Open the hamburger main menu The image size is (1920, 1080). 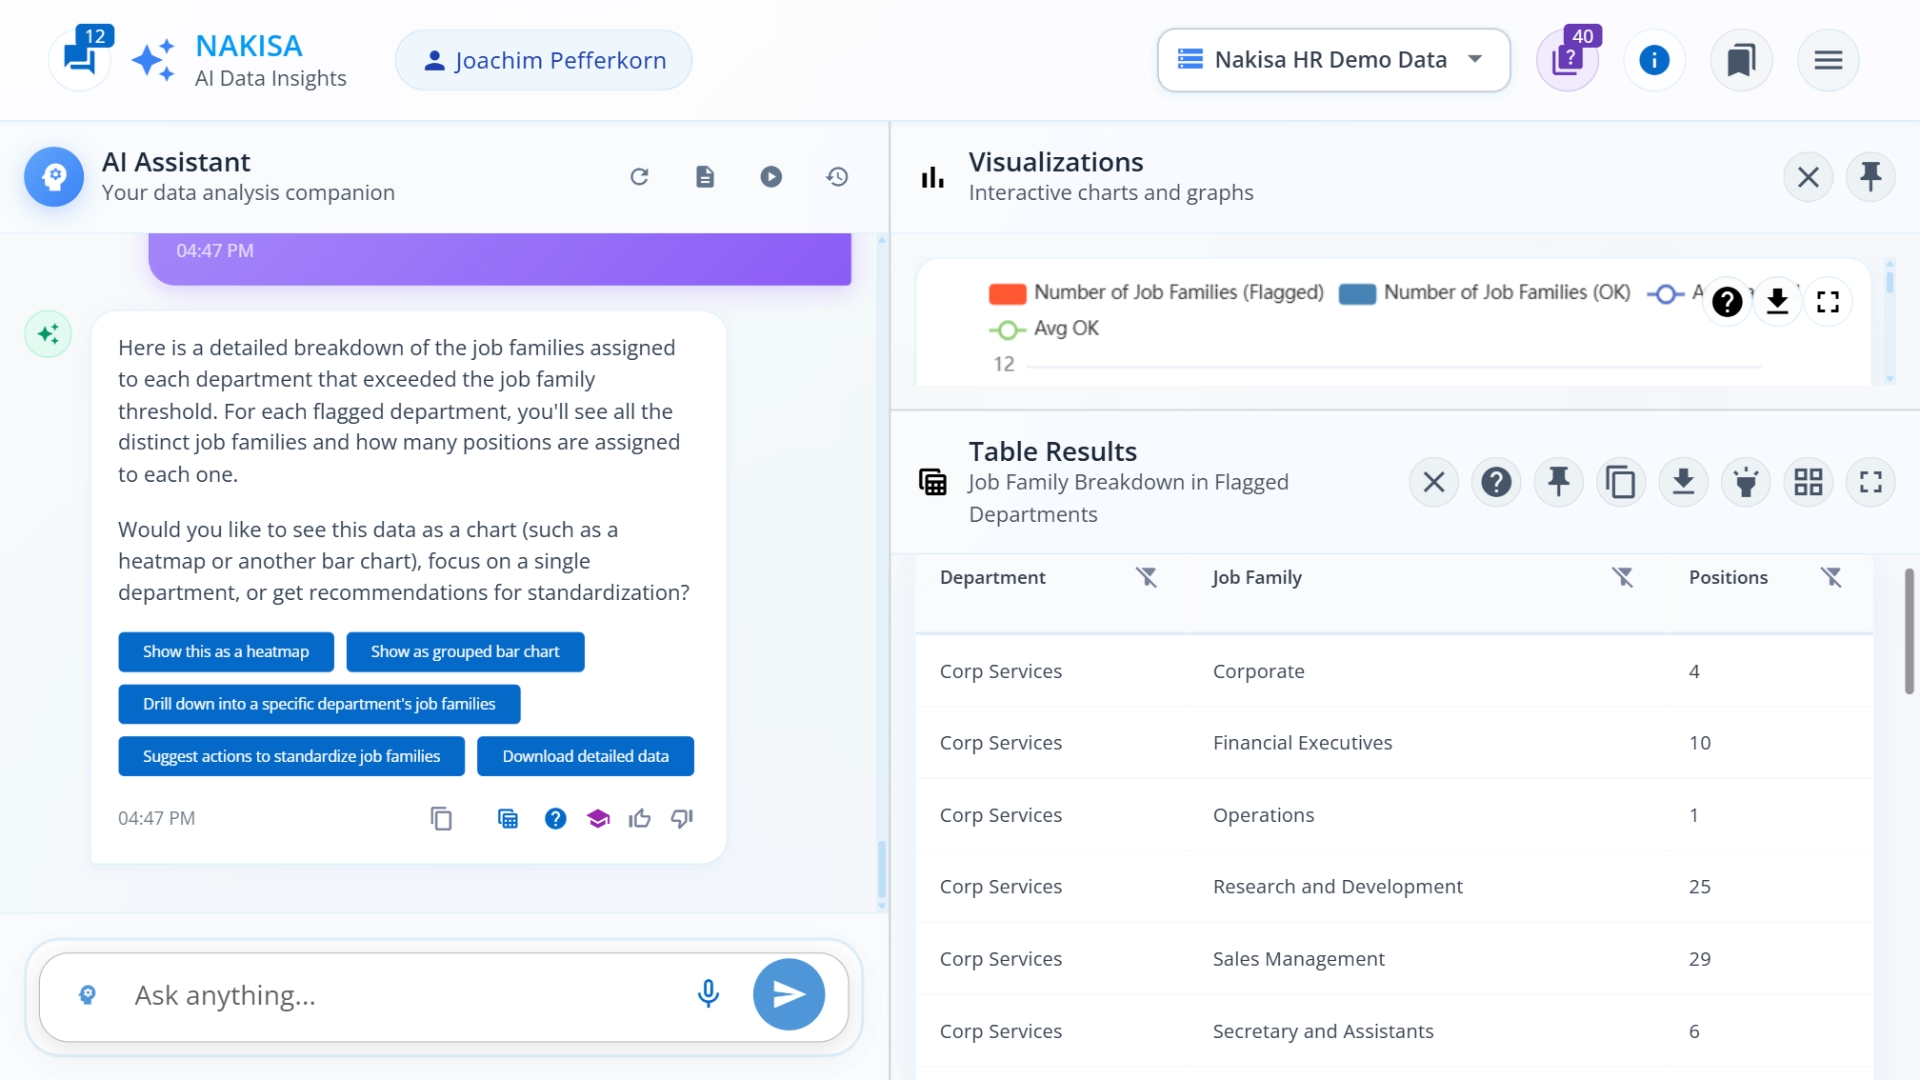pyautogui.click(x=1828, y=60)
